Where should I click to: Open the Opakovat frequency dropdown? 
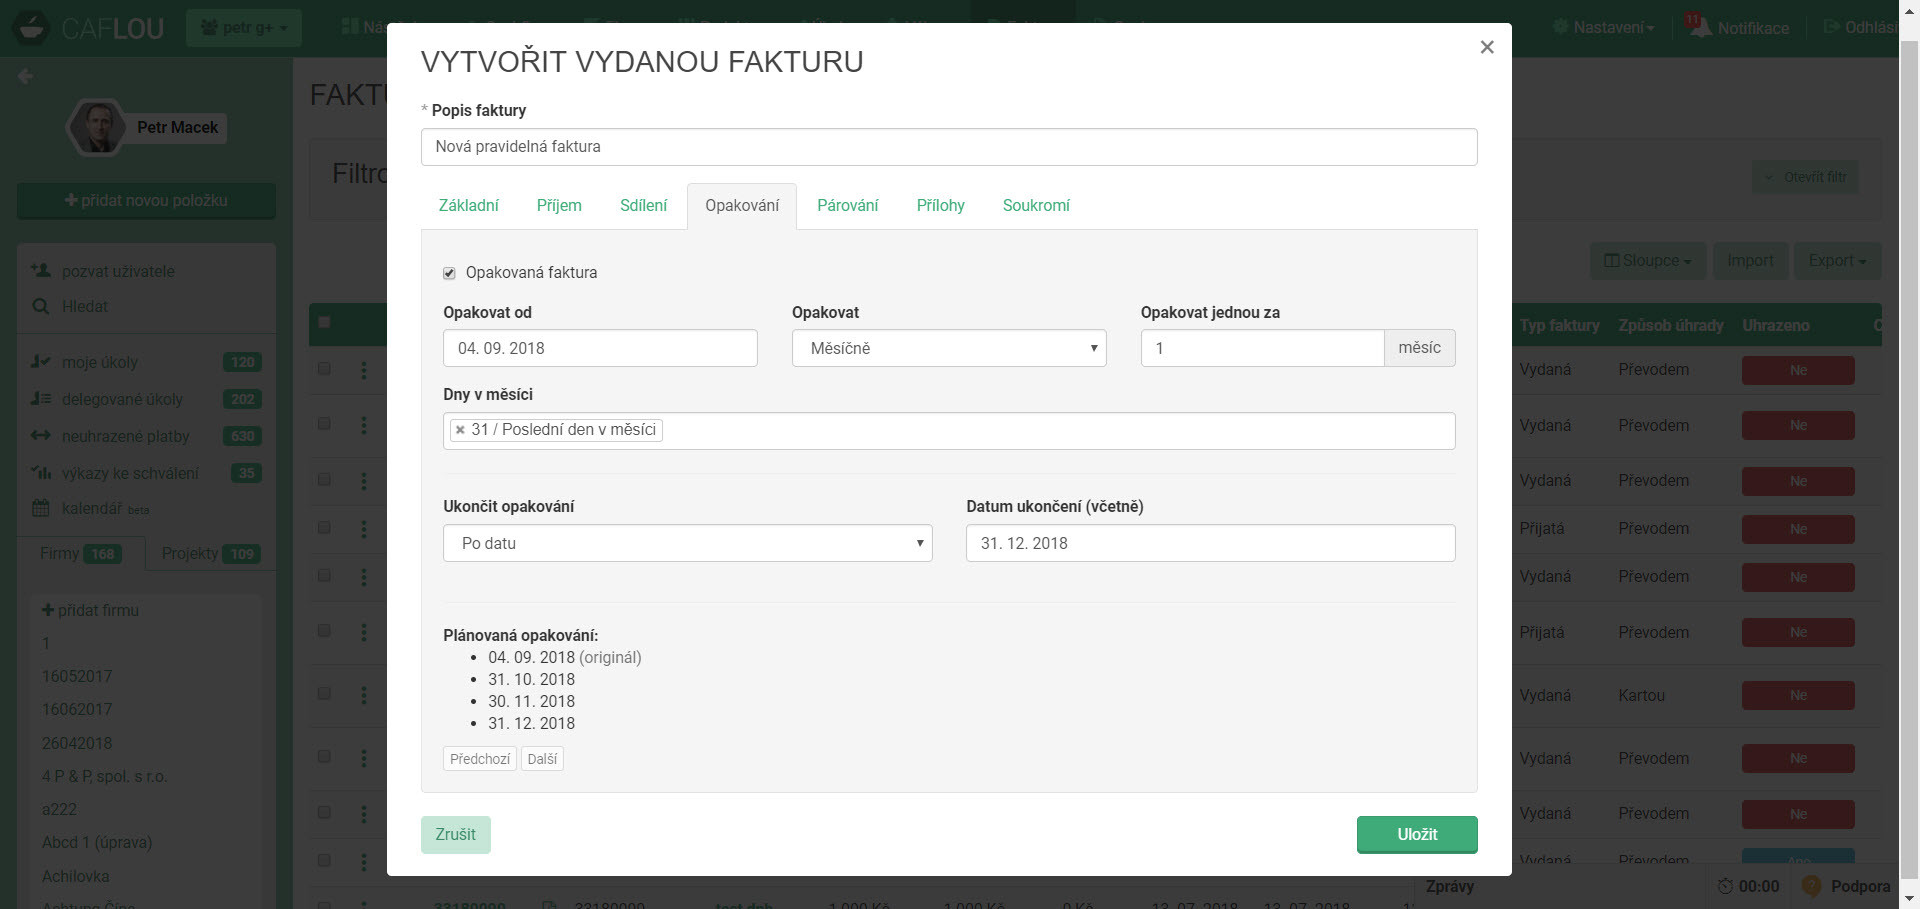[x=948, y=348]
